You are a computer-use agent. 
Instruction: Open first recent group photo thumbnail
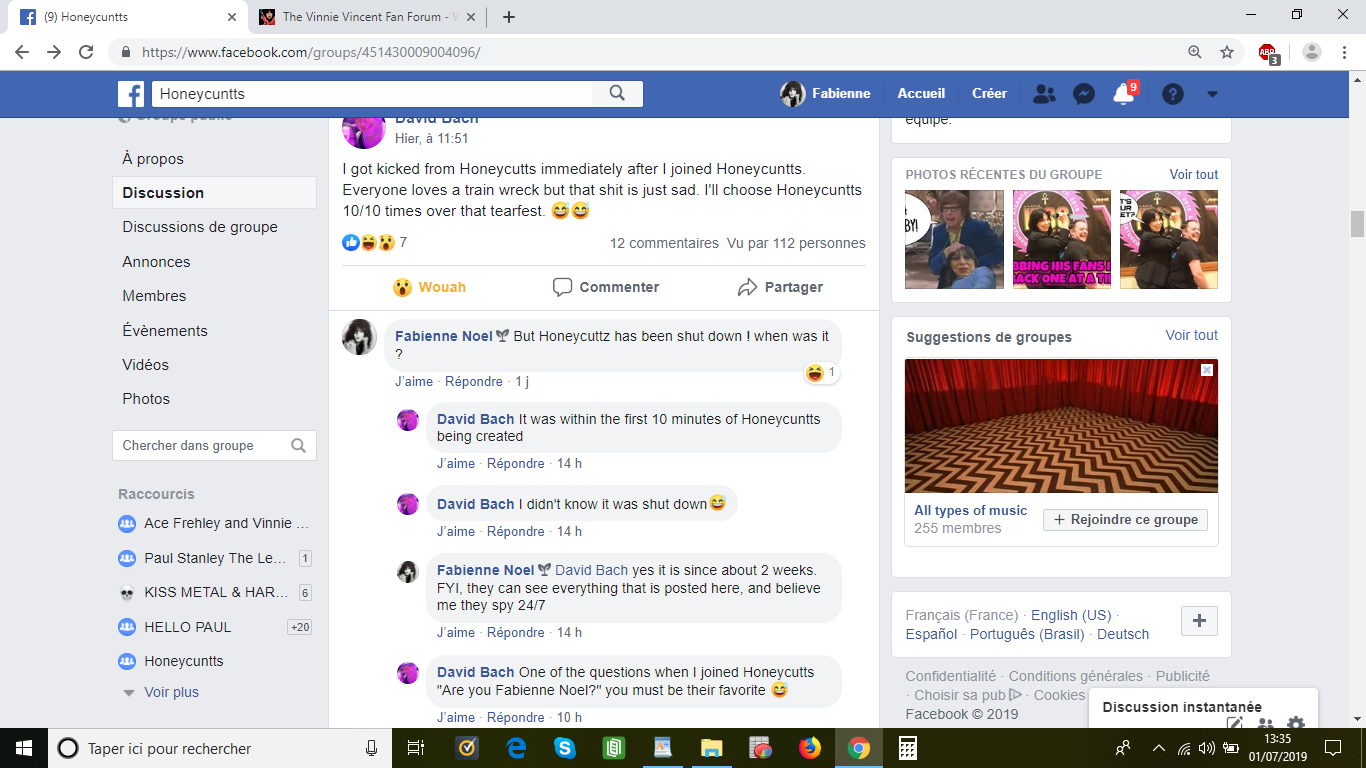click(954, 240)
